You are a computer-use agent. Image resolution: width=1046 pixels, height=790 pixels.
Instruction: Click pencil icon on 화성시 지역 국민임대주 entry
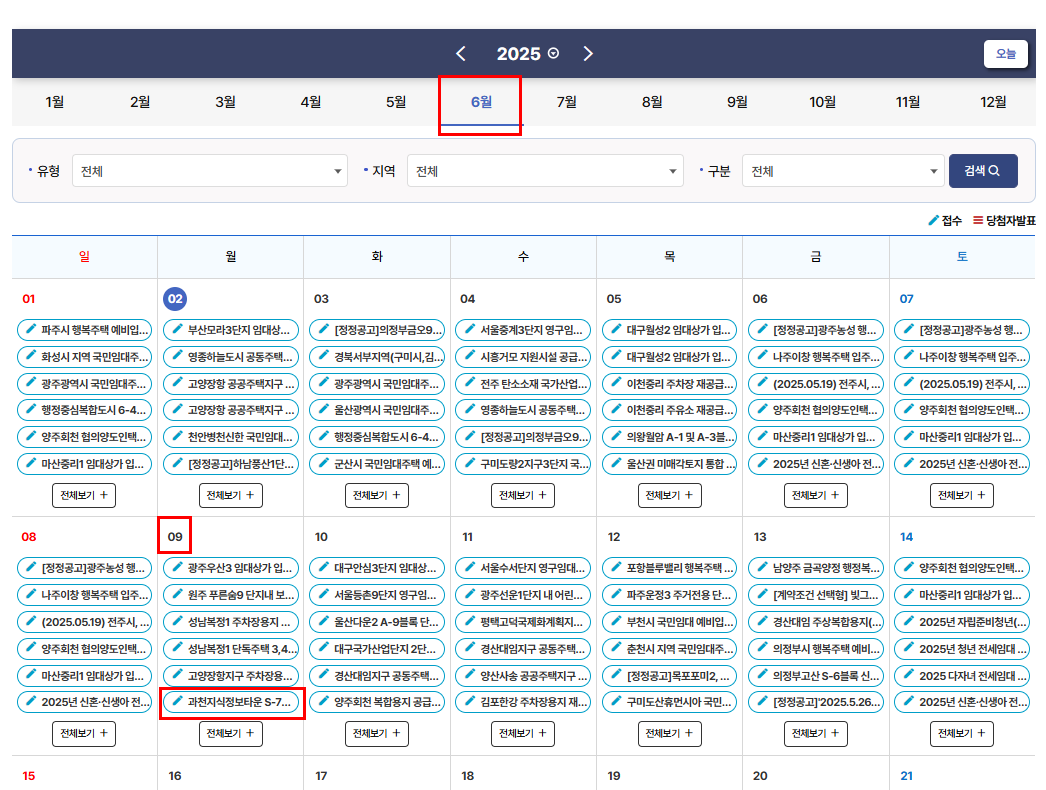(x=30, y=356)
